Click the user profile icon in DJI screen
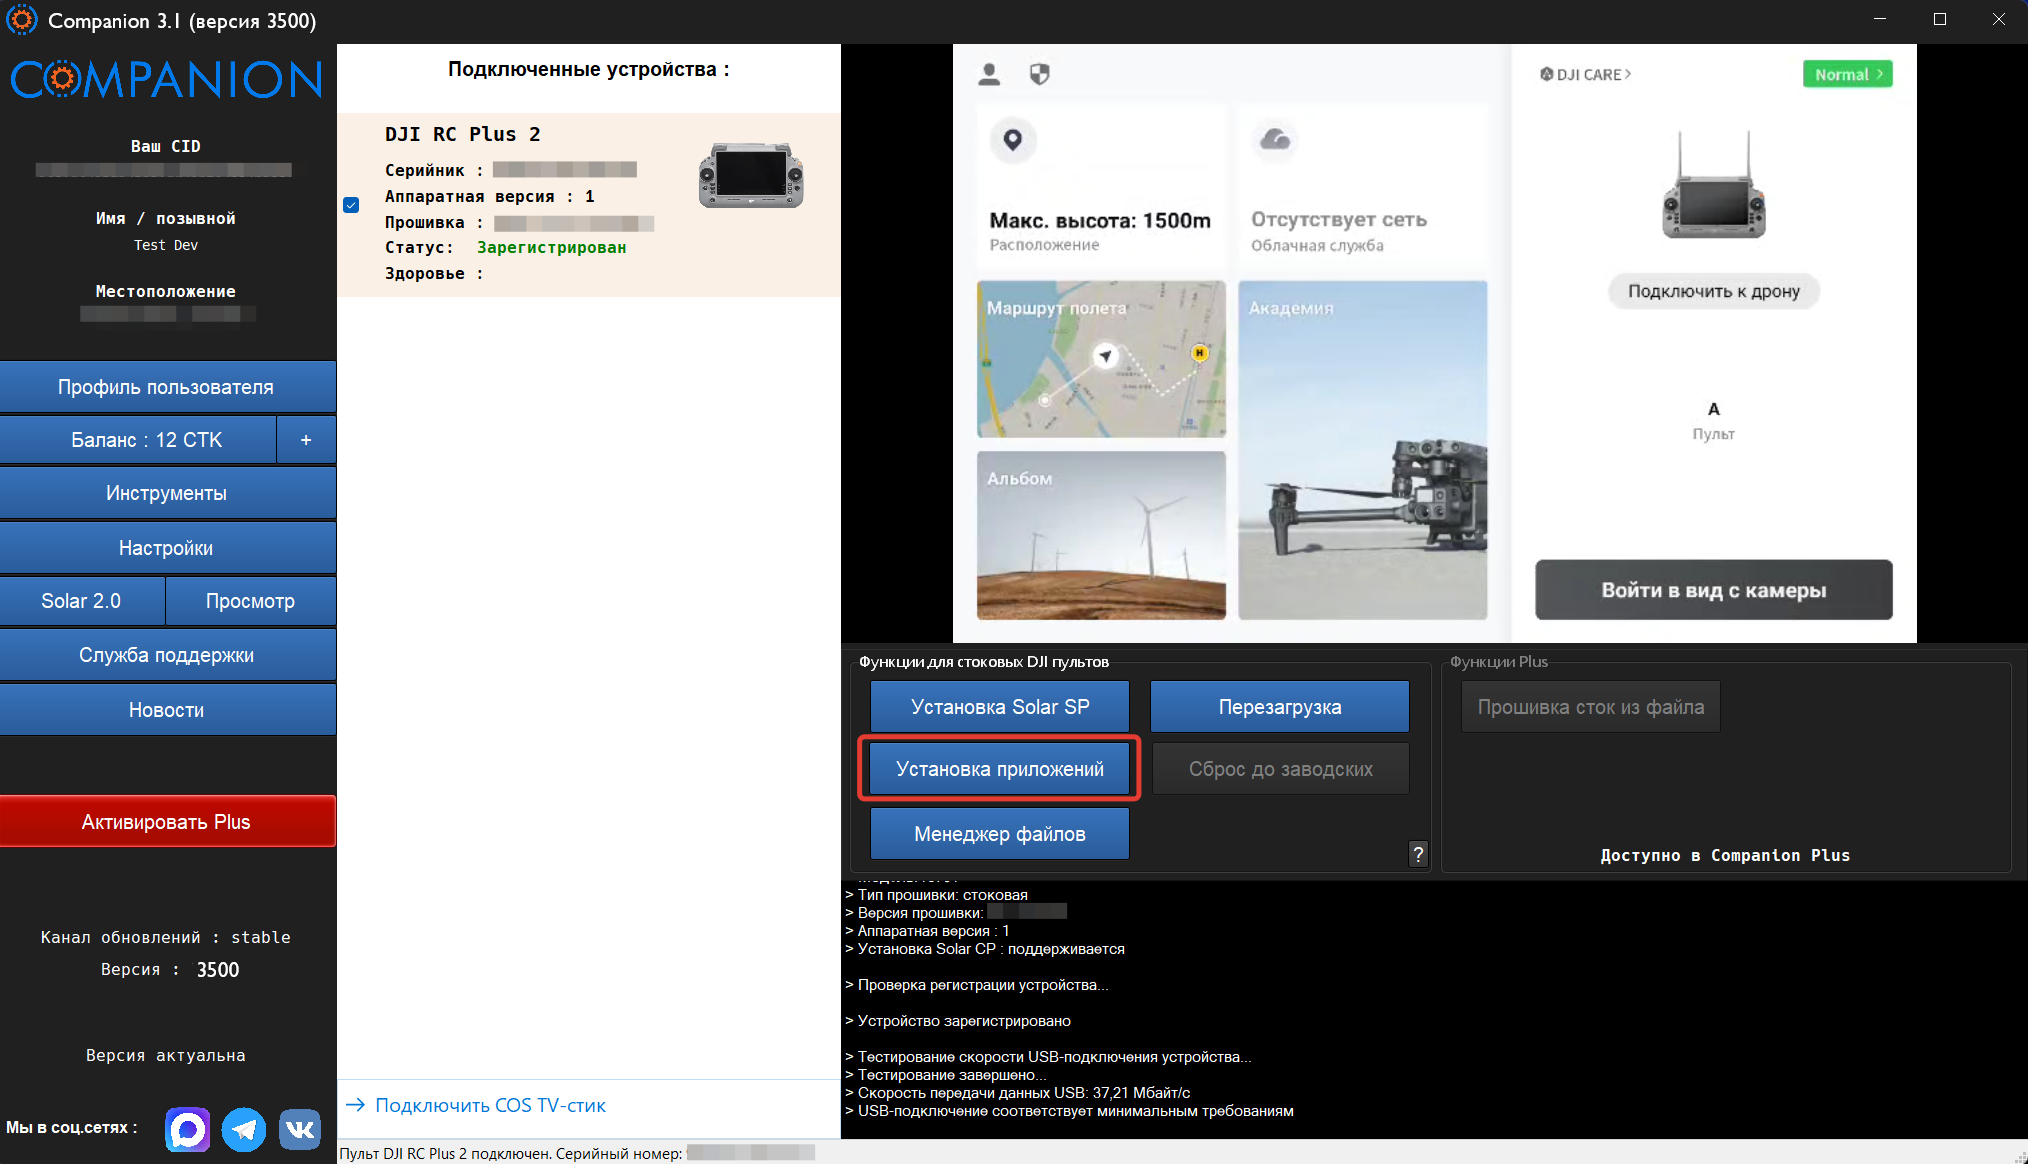Screen dimensions: 2028x1164 tap(989, 74)
